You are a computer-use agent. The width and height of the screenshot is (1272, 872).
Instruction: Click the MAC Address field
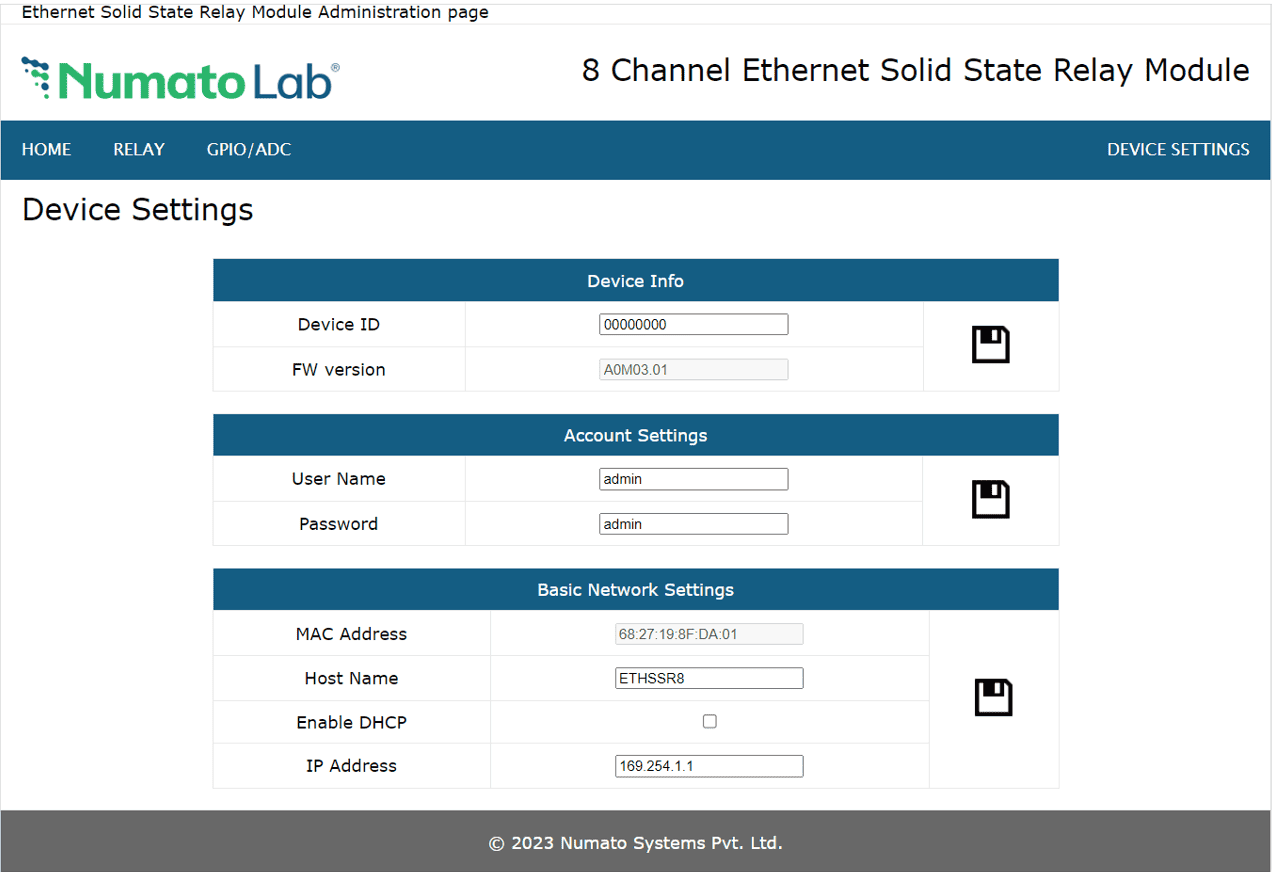click(709, 633)
